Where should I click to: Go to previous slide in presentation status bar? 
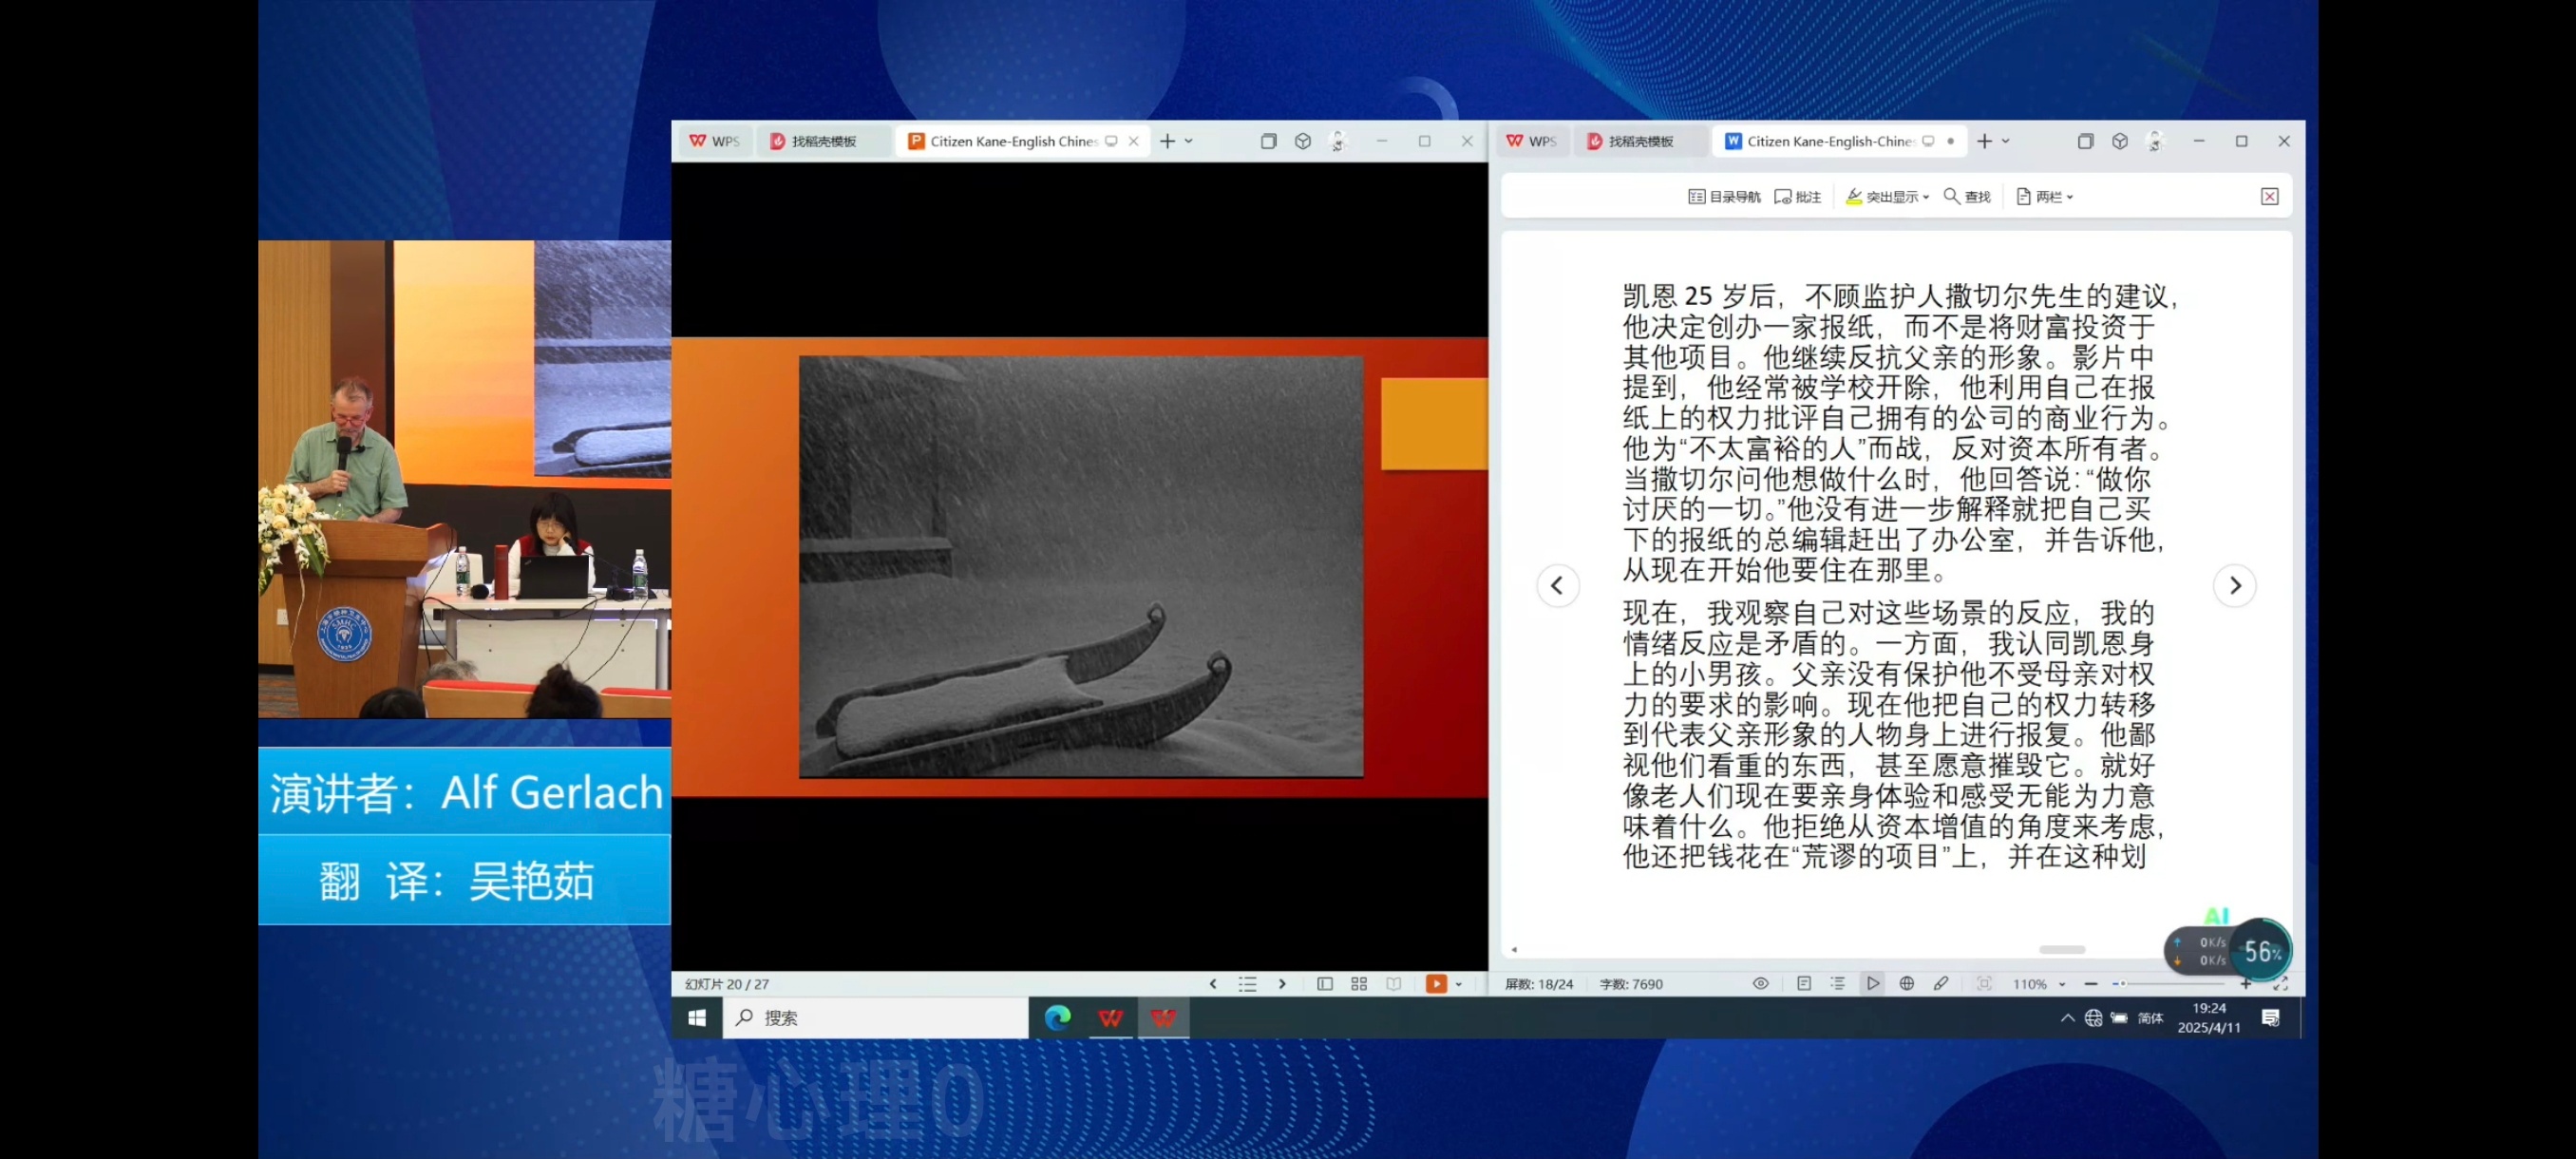[1213, 984]
